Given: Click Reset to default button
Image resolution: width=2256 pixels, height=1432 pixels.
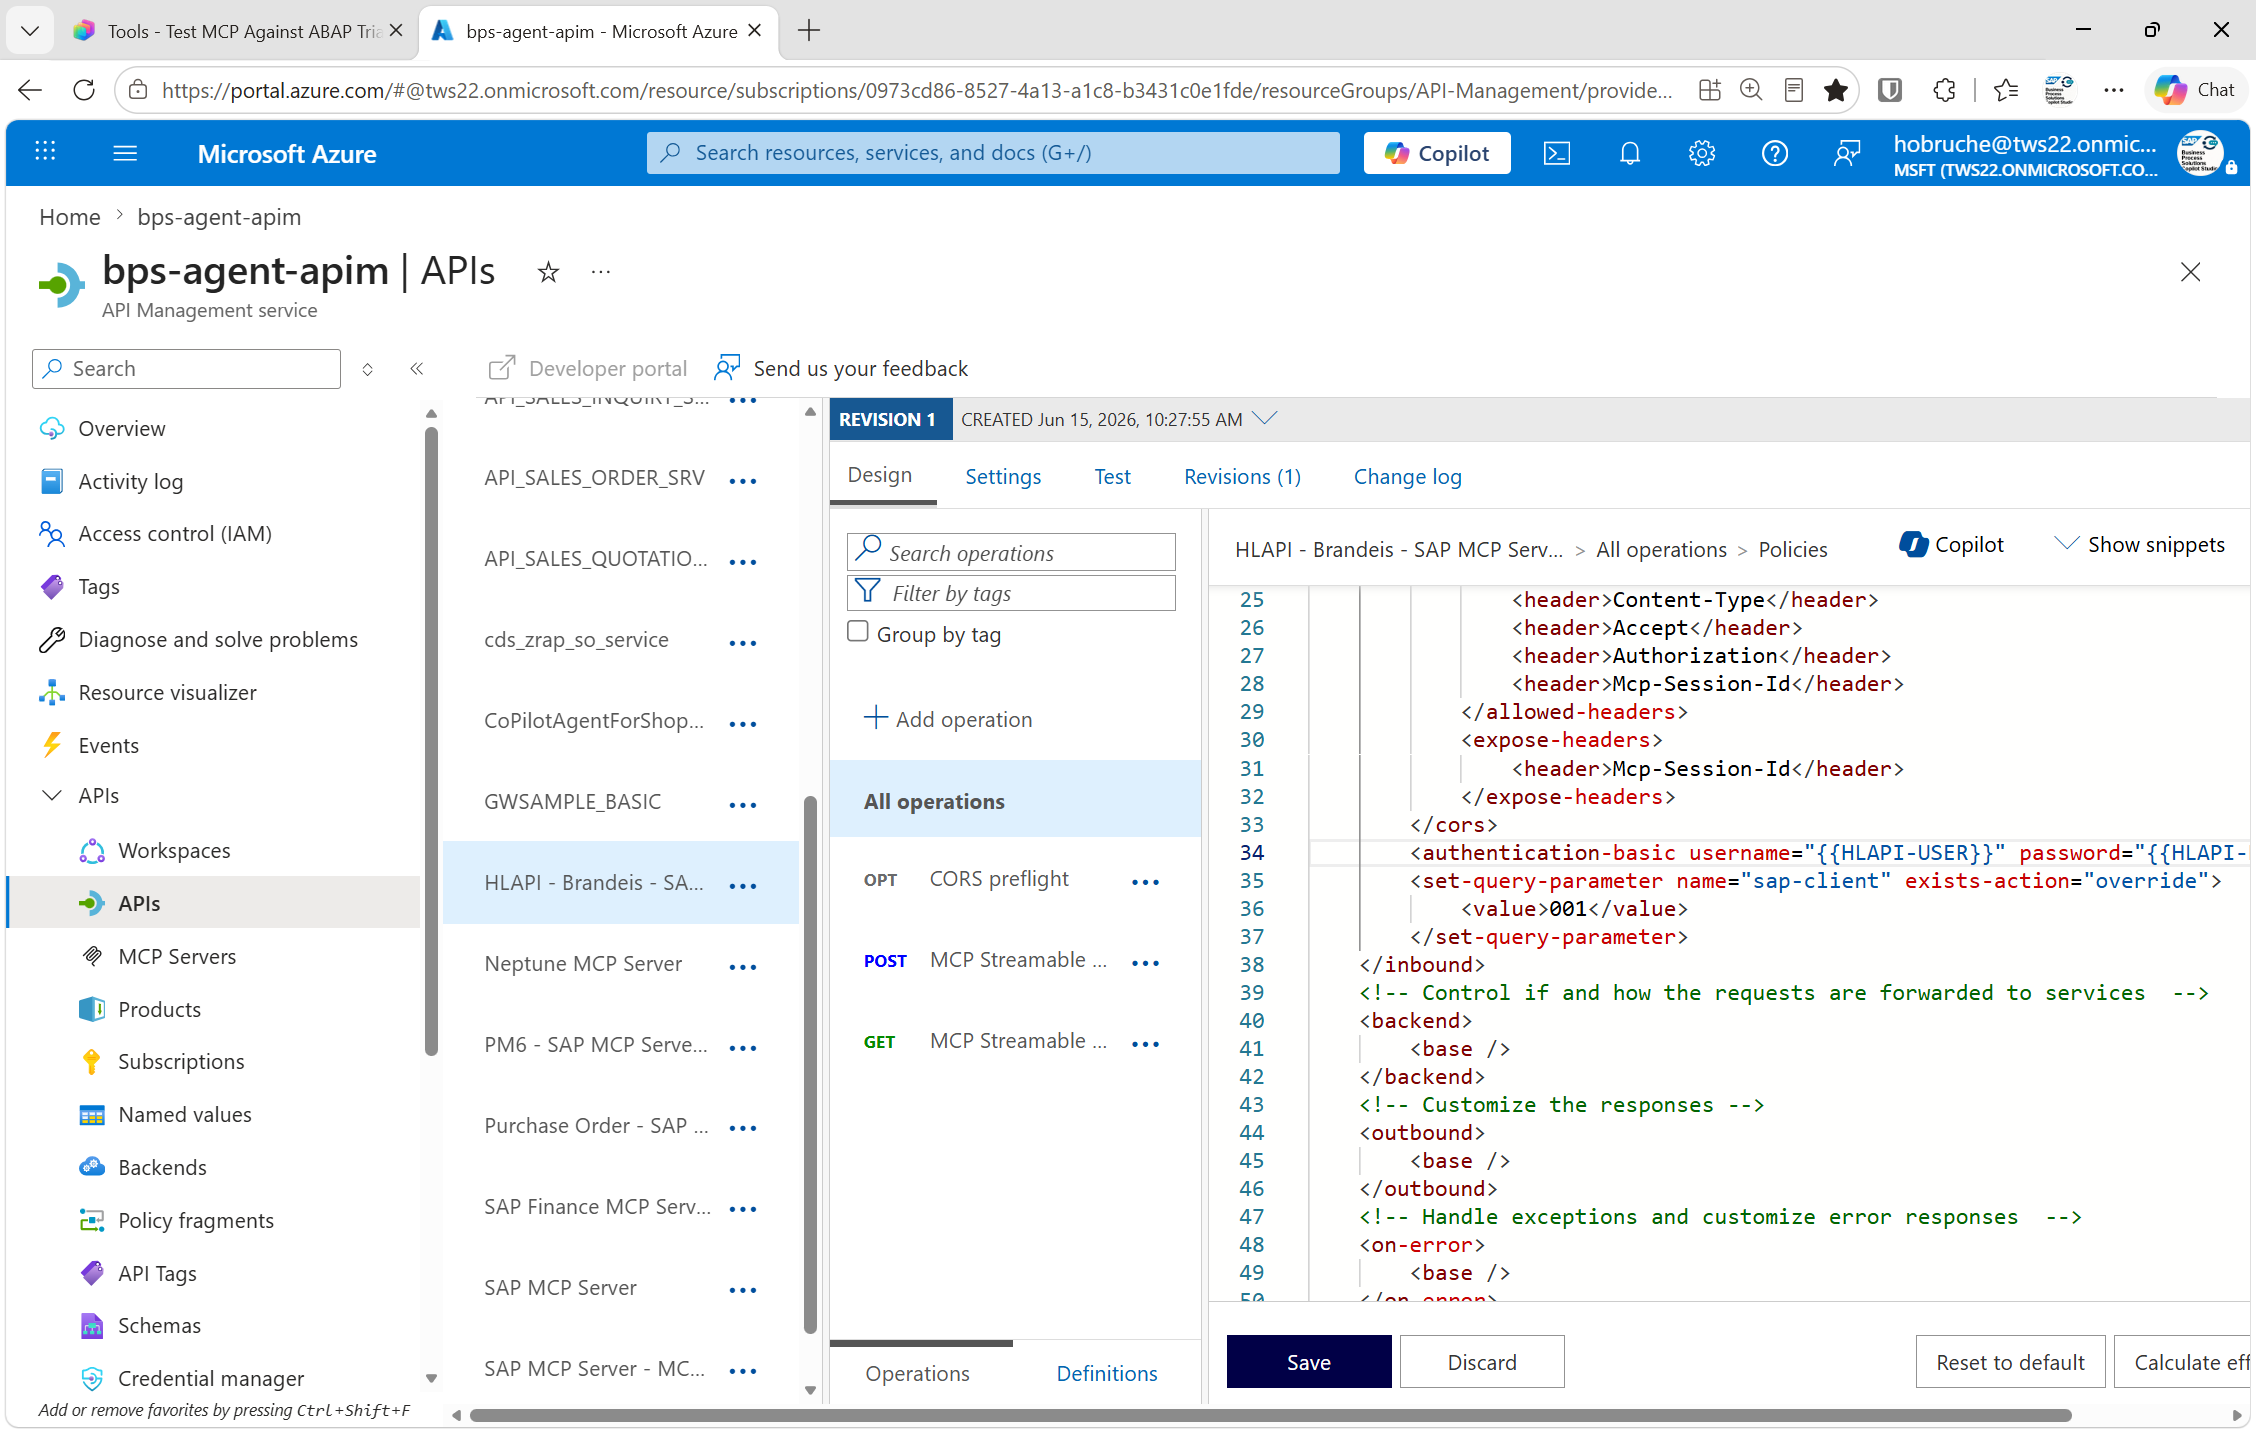Looking at the screenshot, I should coord(2010,1362).
